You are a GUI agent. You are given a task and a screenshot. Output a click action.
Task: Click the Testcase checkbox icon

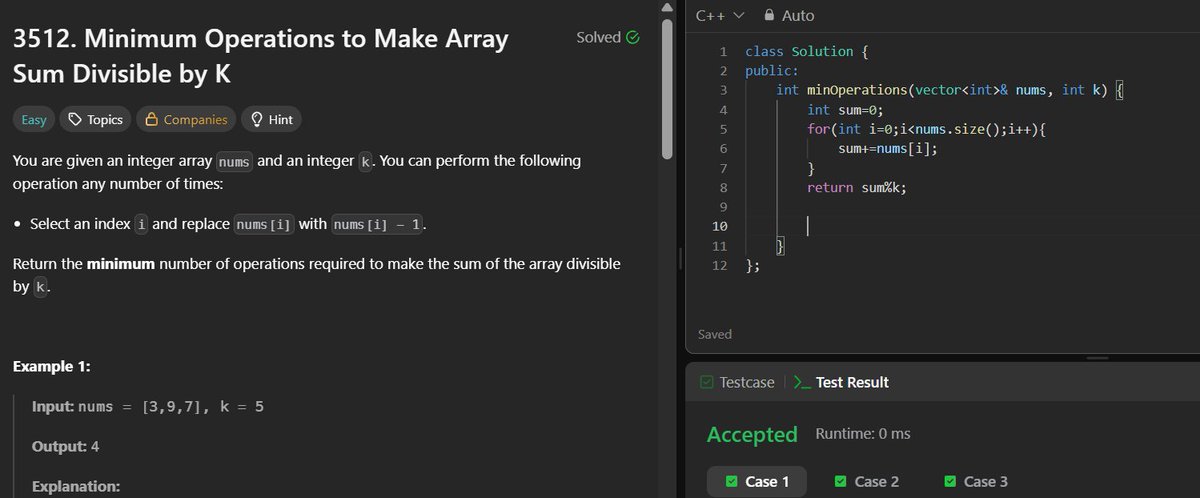[706, 382]
